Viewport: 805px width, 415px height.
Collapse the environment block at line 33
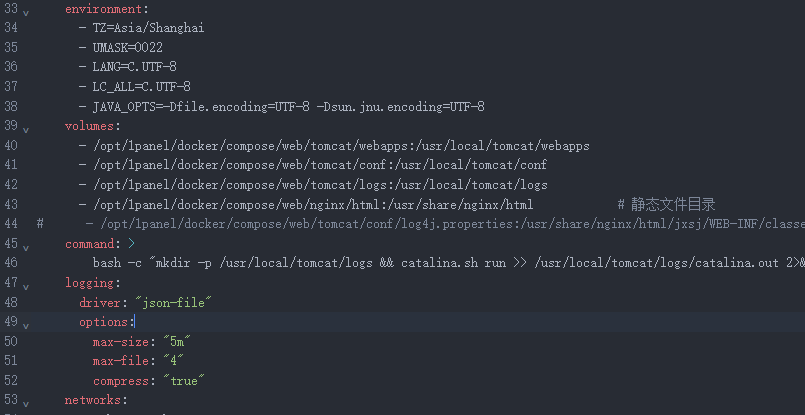tap(25, 9)
